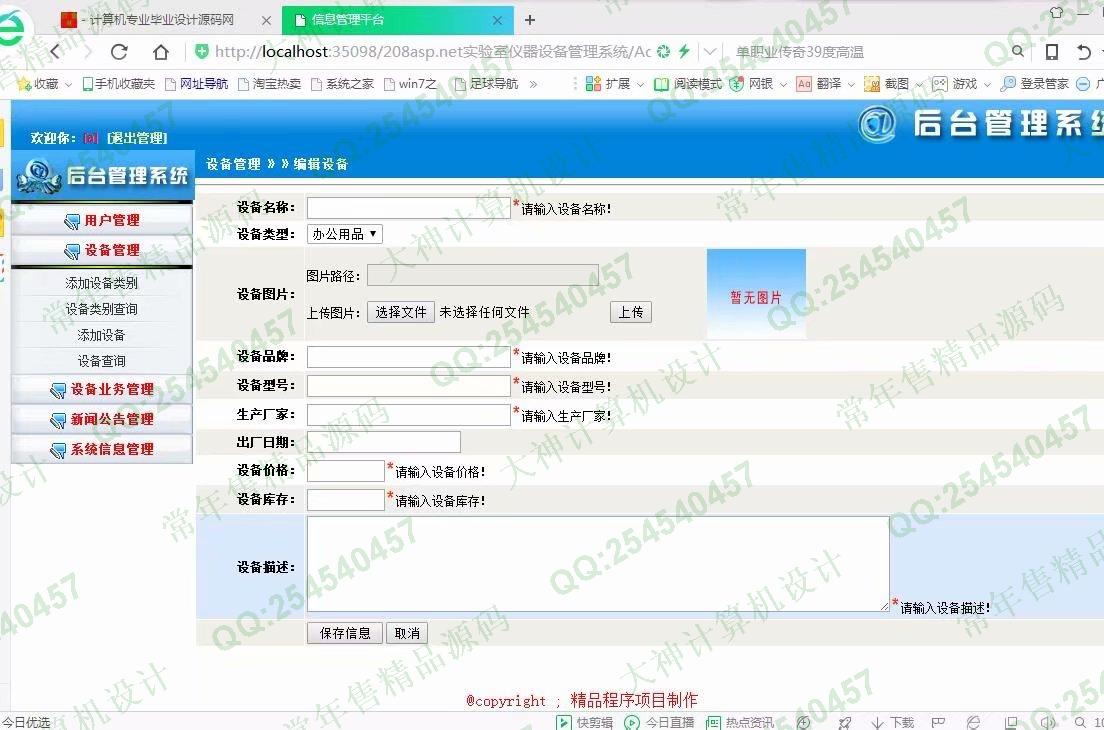Click the 截图 screenshot icon in bookmarks bar
The width and height of the screenshot is (1104, 730).
872,84
